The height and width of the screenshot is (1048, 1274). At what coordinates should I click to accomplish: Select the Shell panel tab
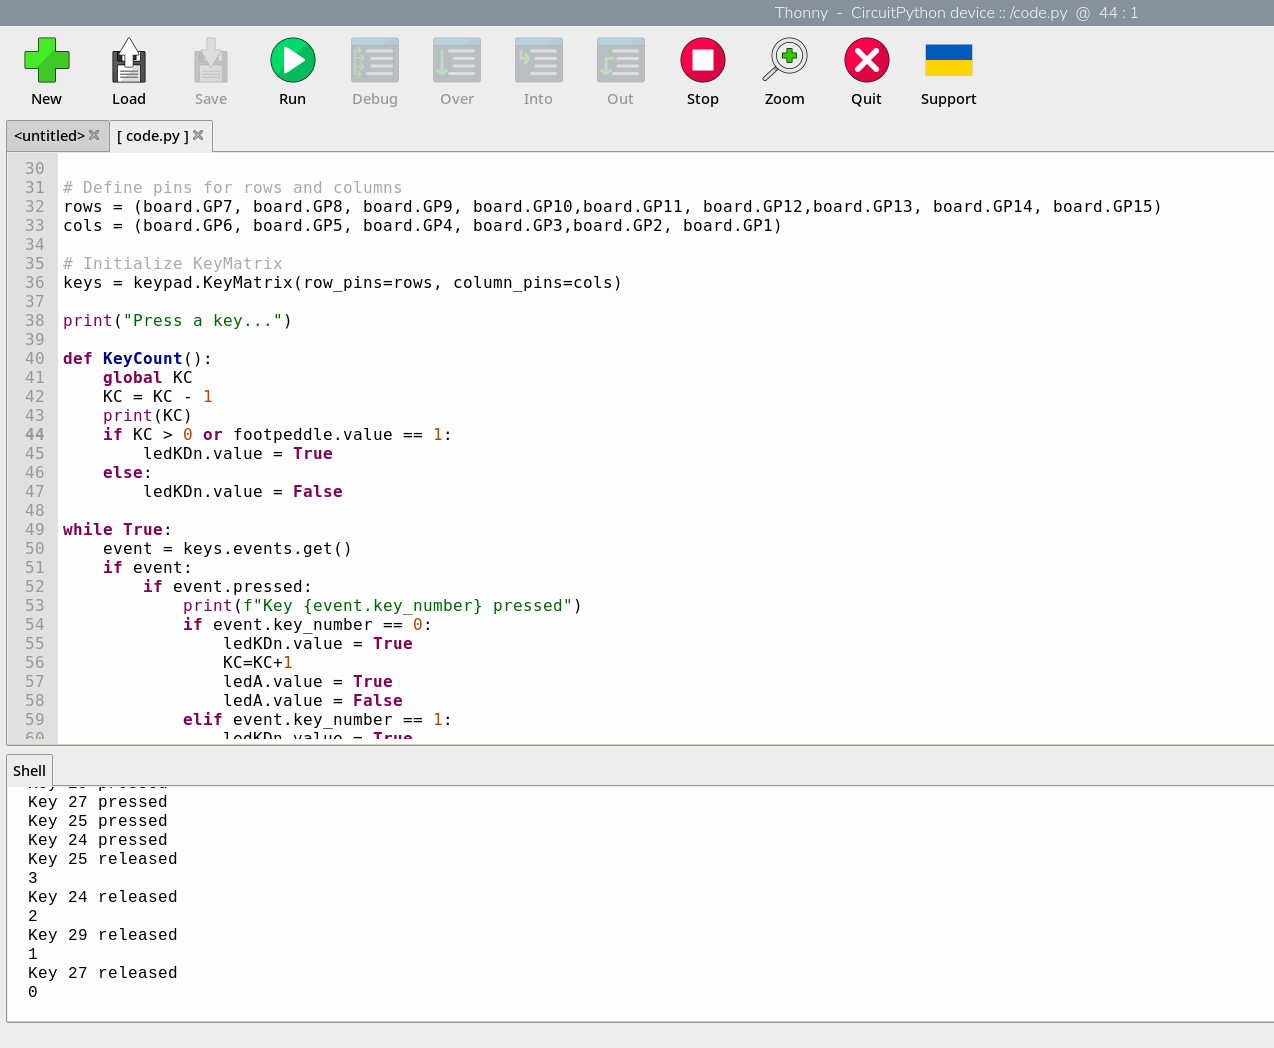click(x=29, y=771)
